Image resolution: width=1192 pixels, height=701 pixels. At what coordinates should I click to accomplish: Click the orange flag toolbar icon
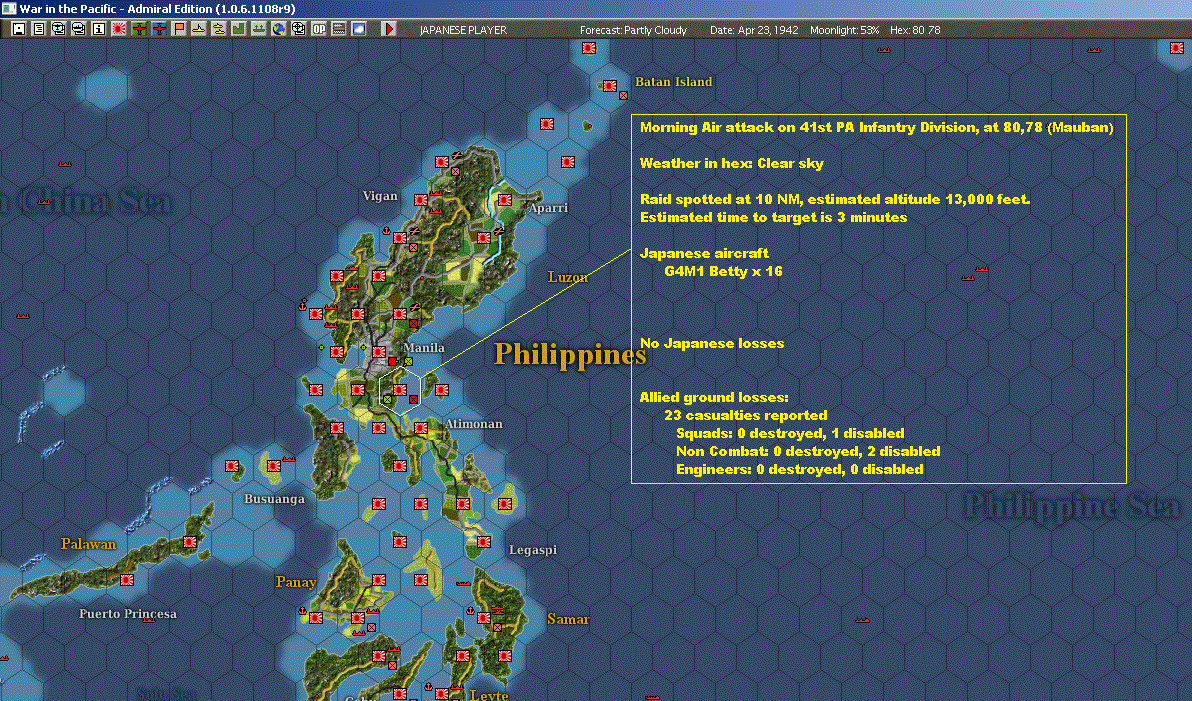179,29
